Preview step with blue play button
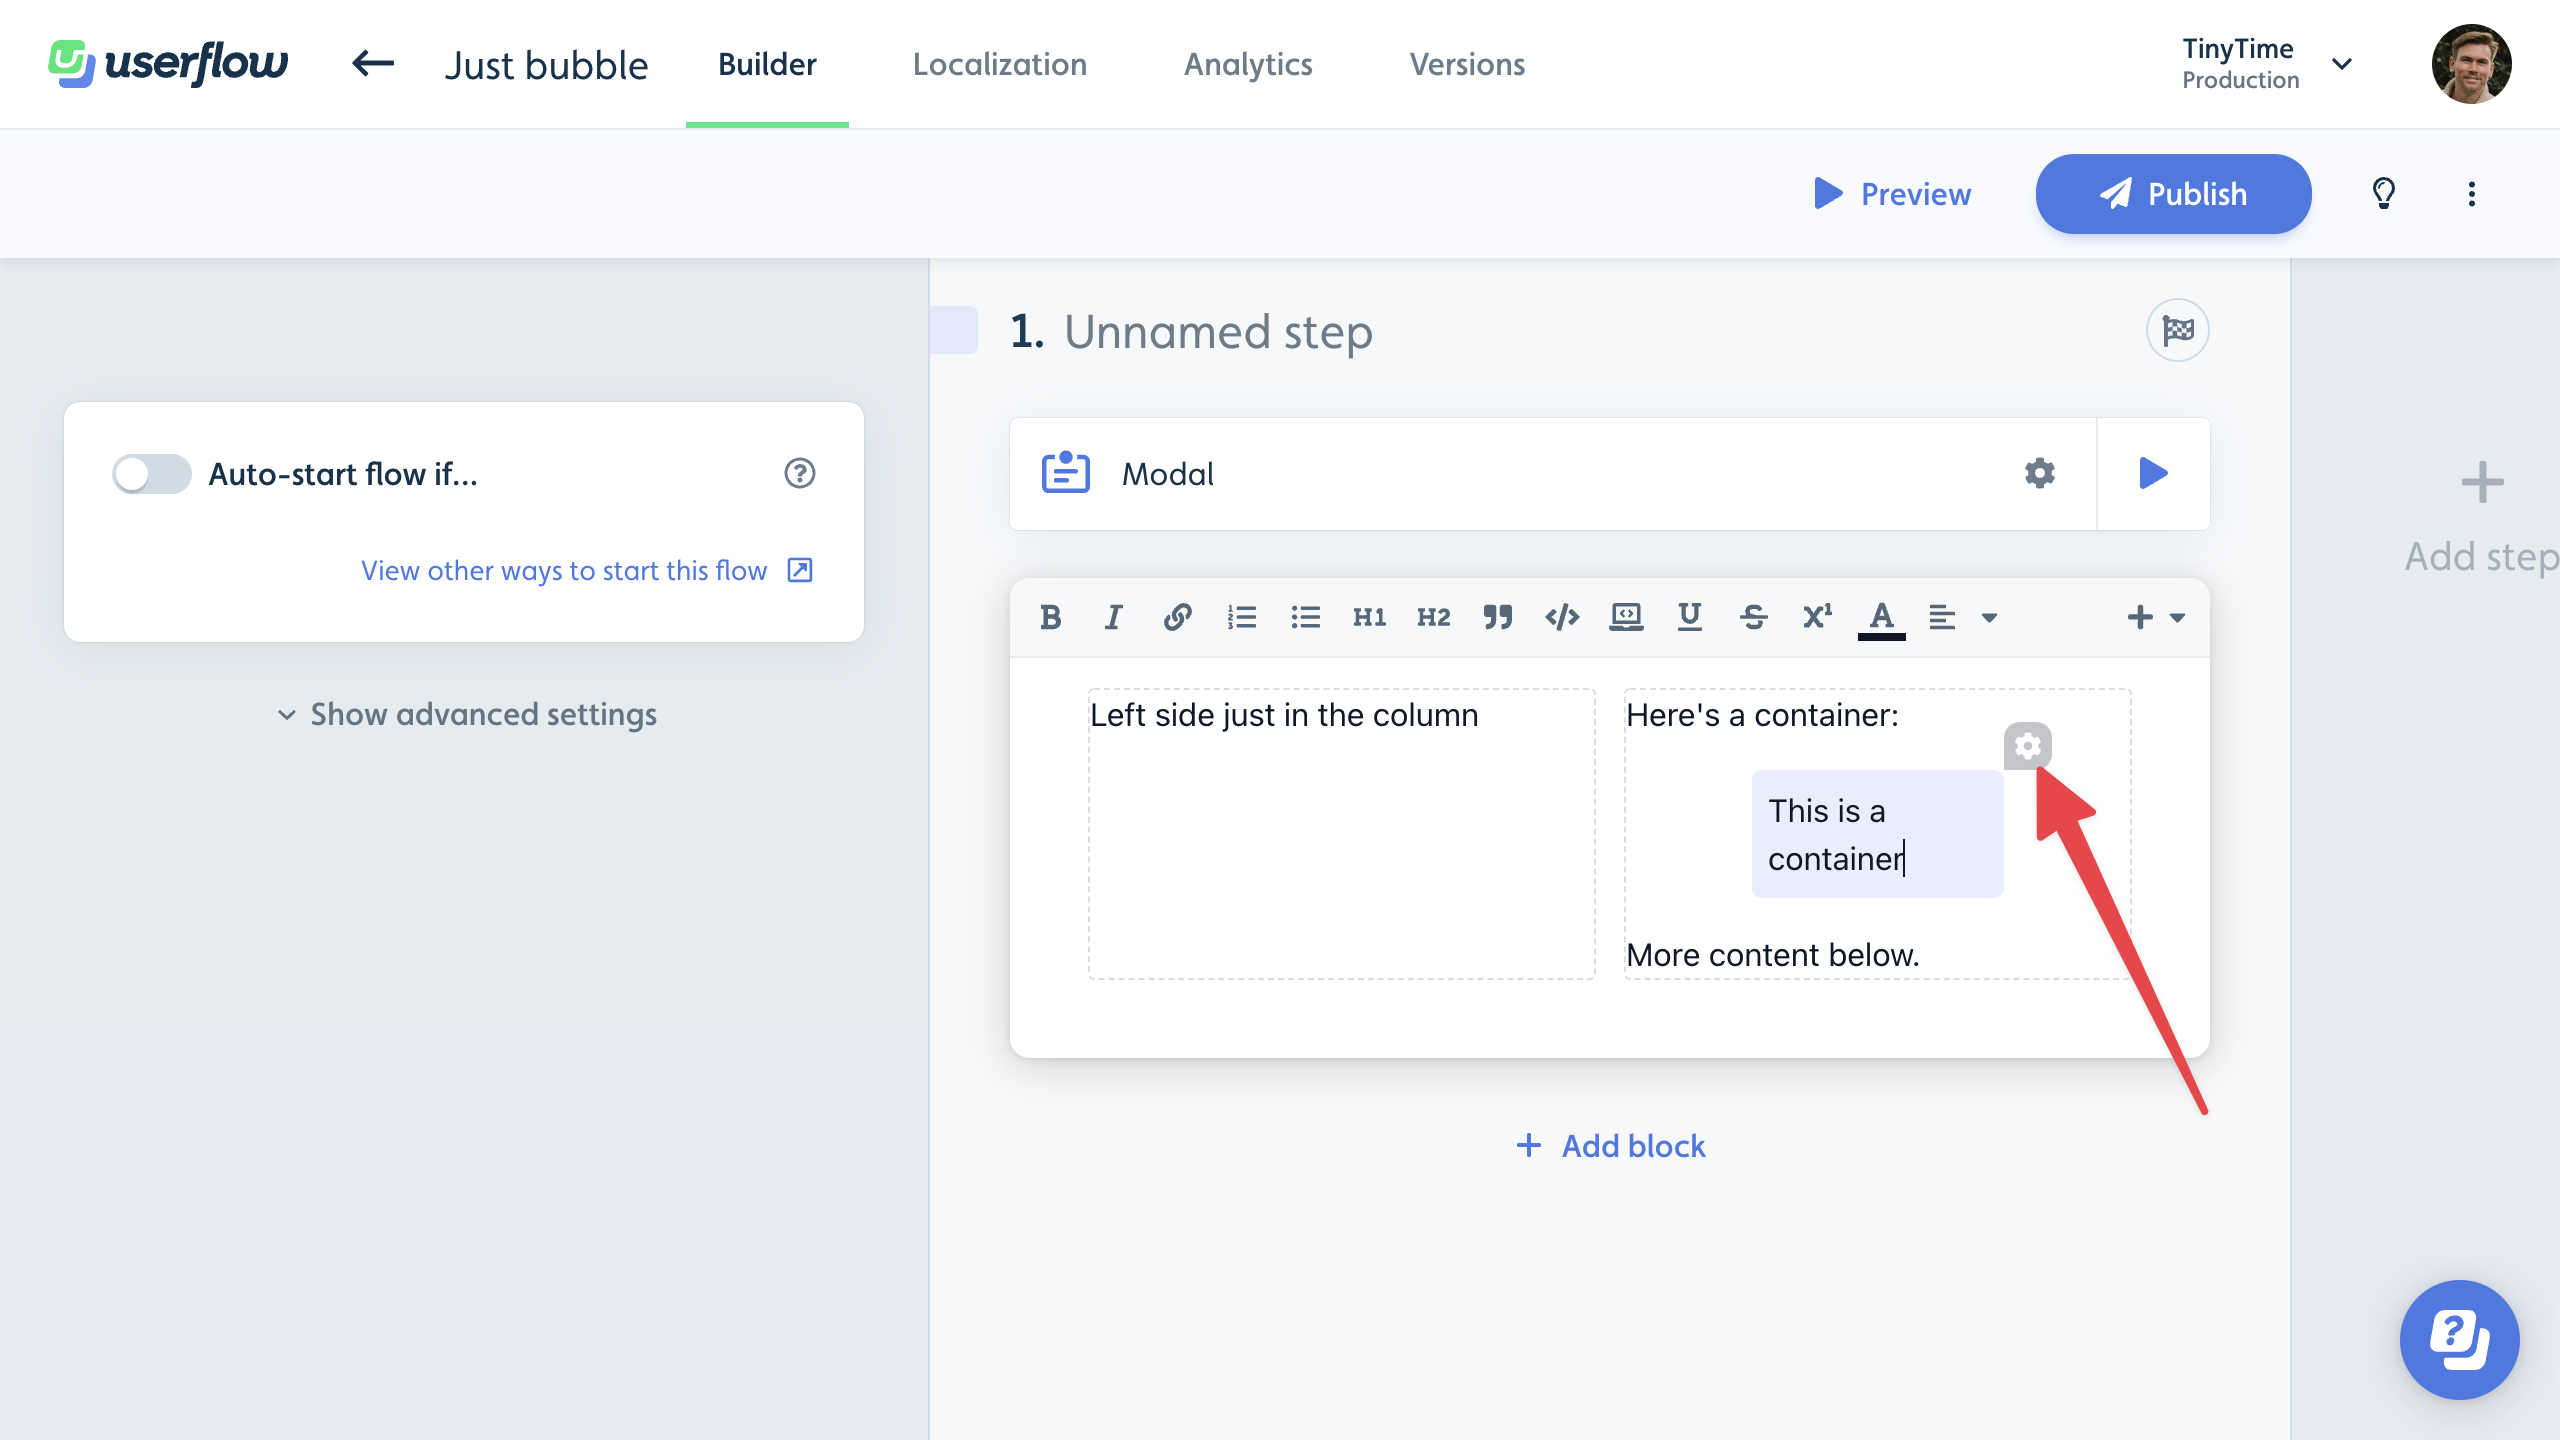This screenshot has width=2560, height=1440. point(2153,473)
